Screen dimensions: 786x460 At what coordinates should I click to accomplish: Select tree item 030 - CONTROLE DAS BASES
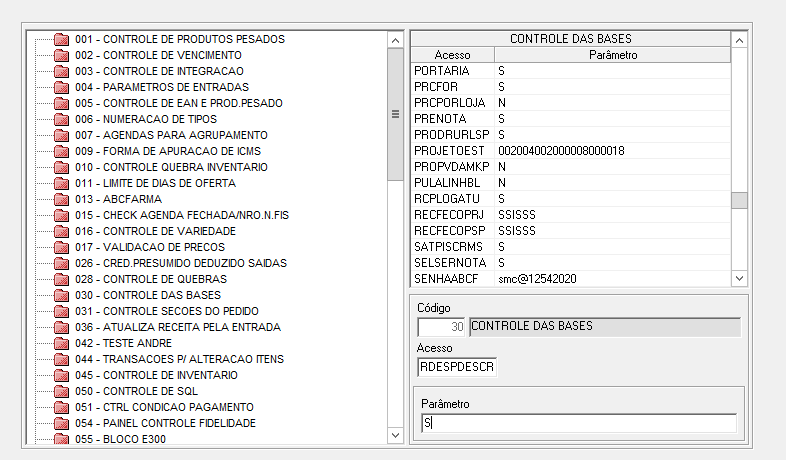148,295
